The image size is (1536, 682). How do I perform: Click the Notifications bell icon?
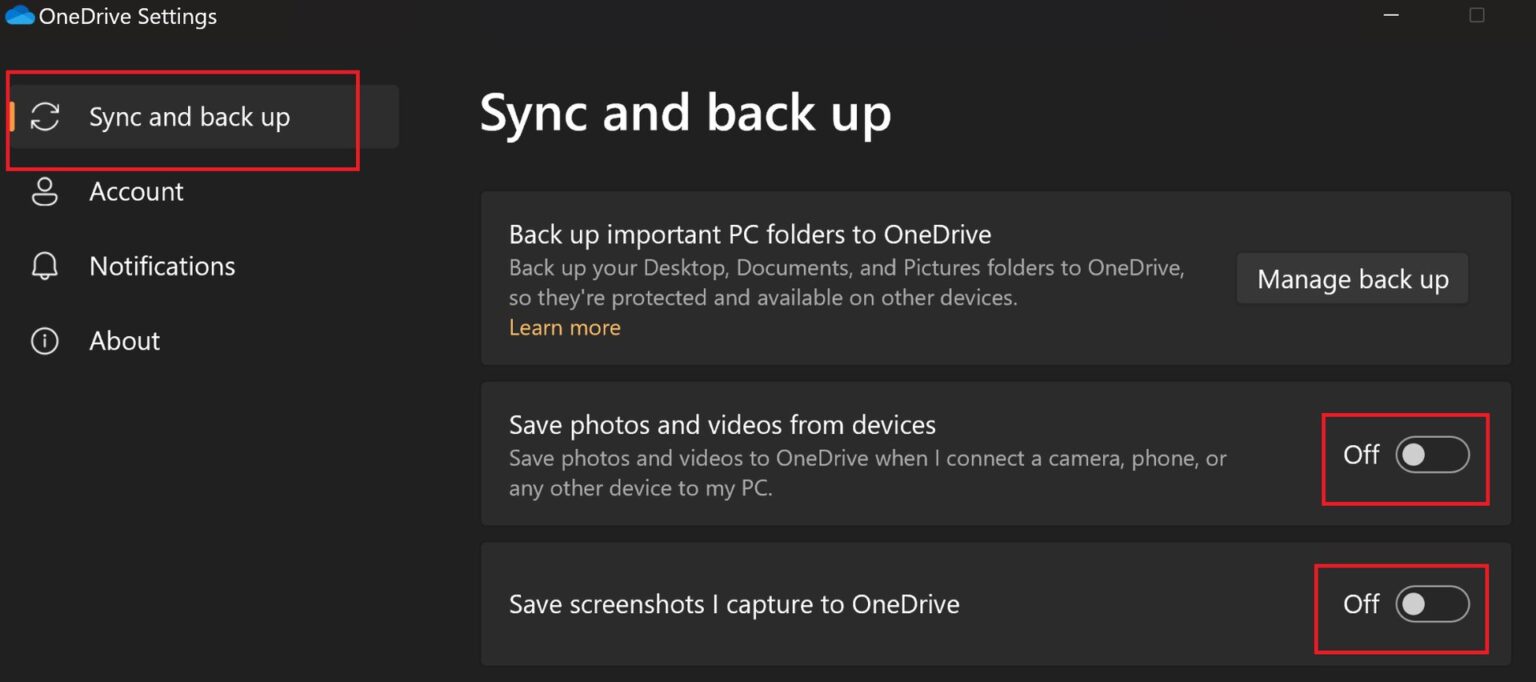point(45,266)
